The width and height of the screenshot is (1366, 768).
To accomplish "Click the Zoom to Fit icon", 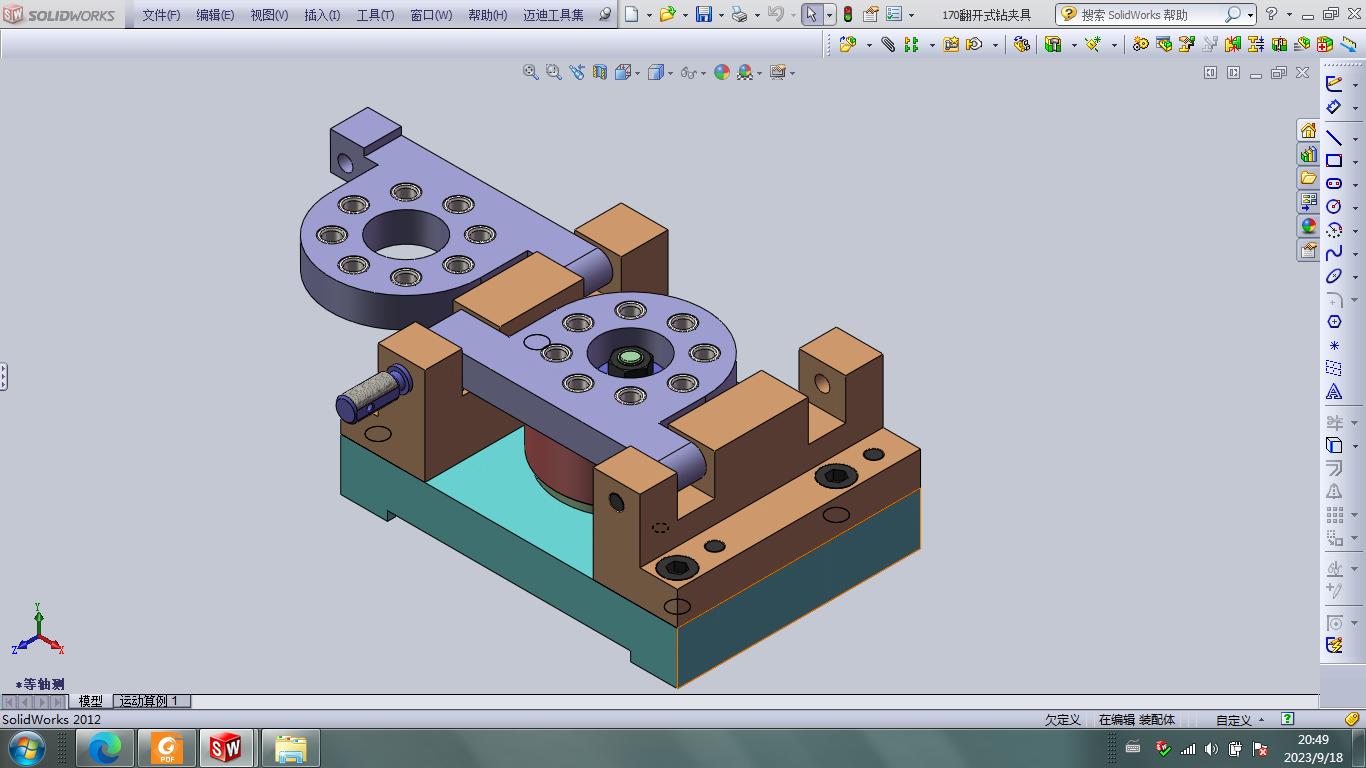I will pos(531,72).
